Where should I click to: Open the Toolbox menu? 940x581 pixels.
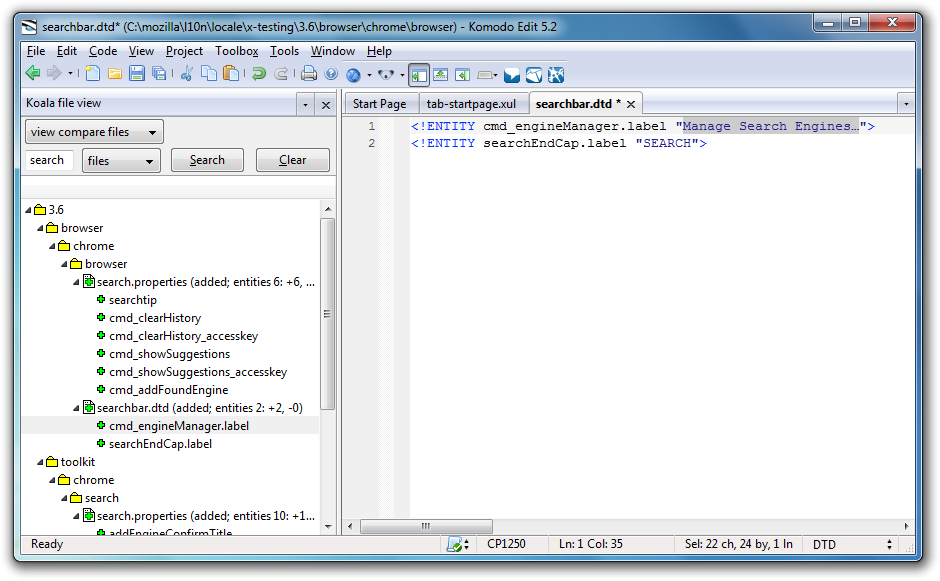coord(237,51)
